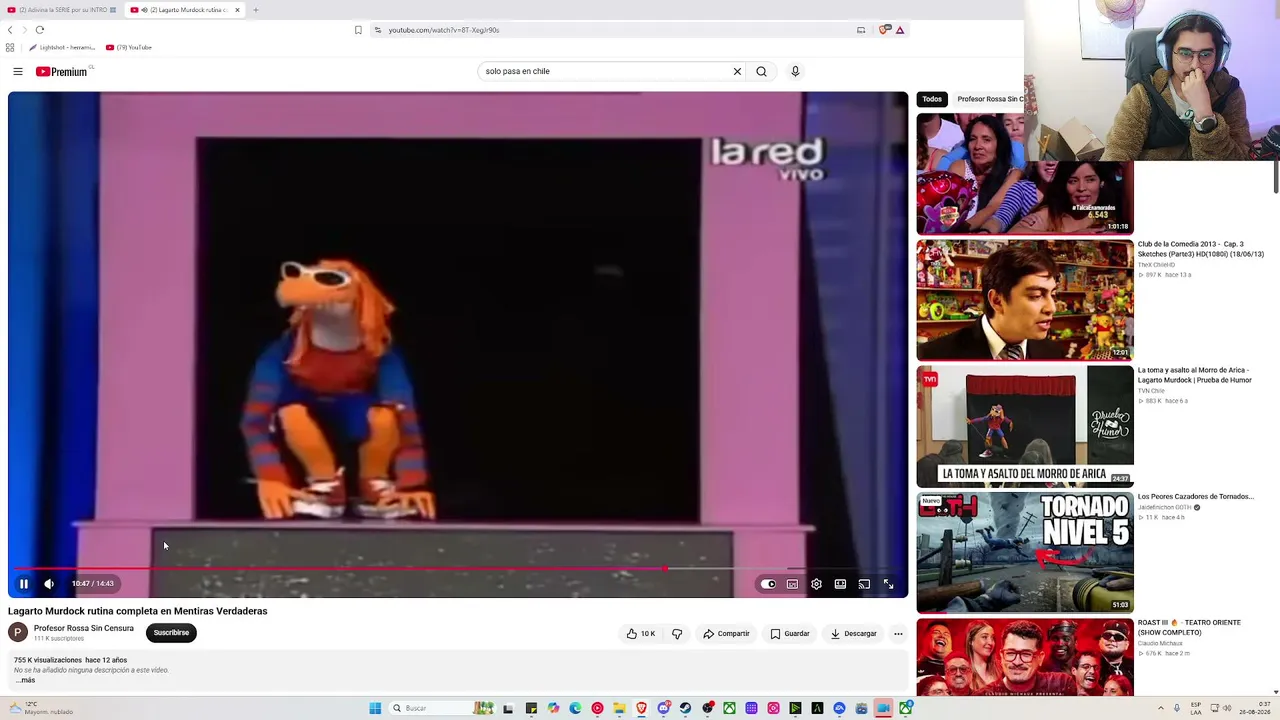
Task: Cast the video to a device
Action: click(x=864, y=584)
